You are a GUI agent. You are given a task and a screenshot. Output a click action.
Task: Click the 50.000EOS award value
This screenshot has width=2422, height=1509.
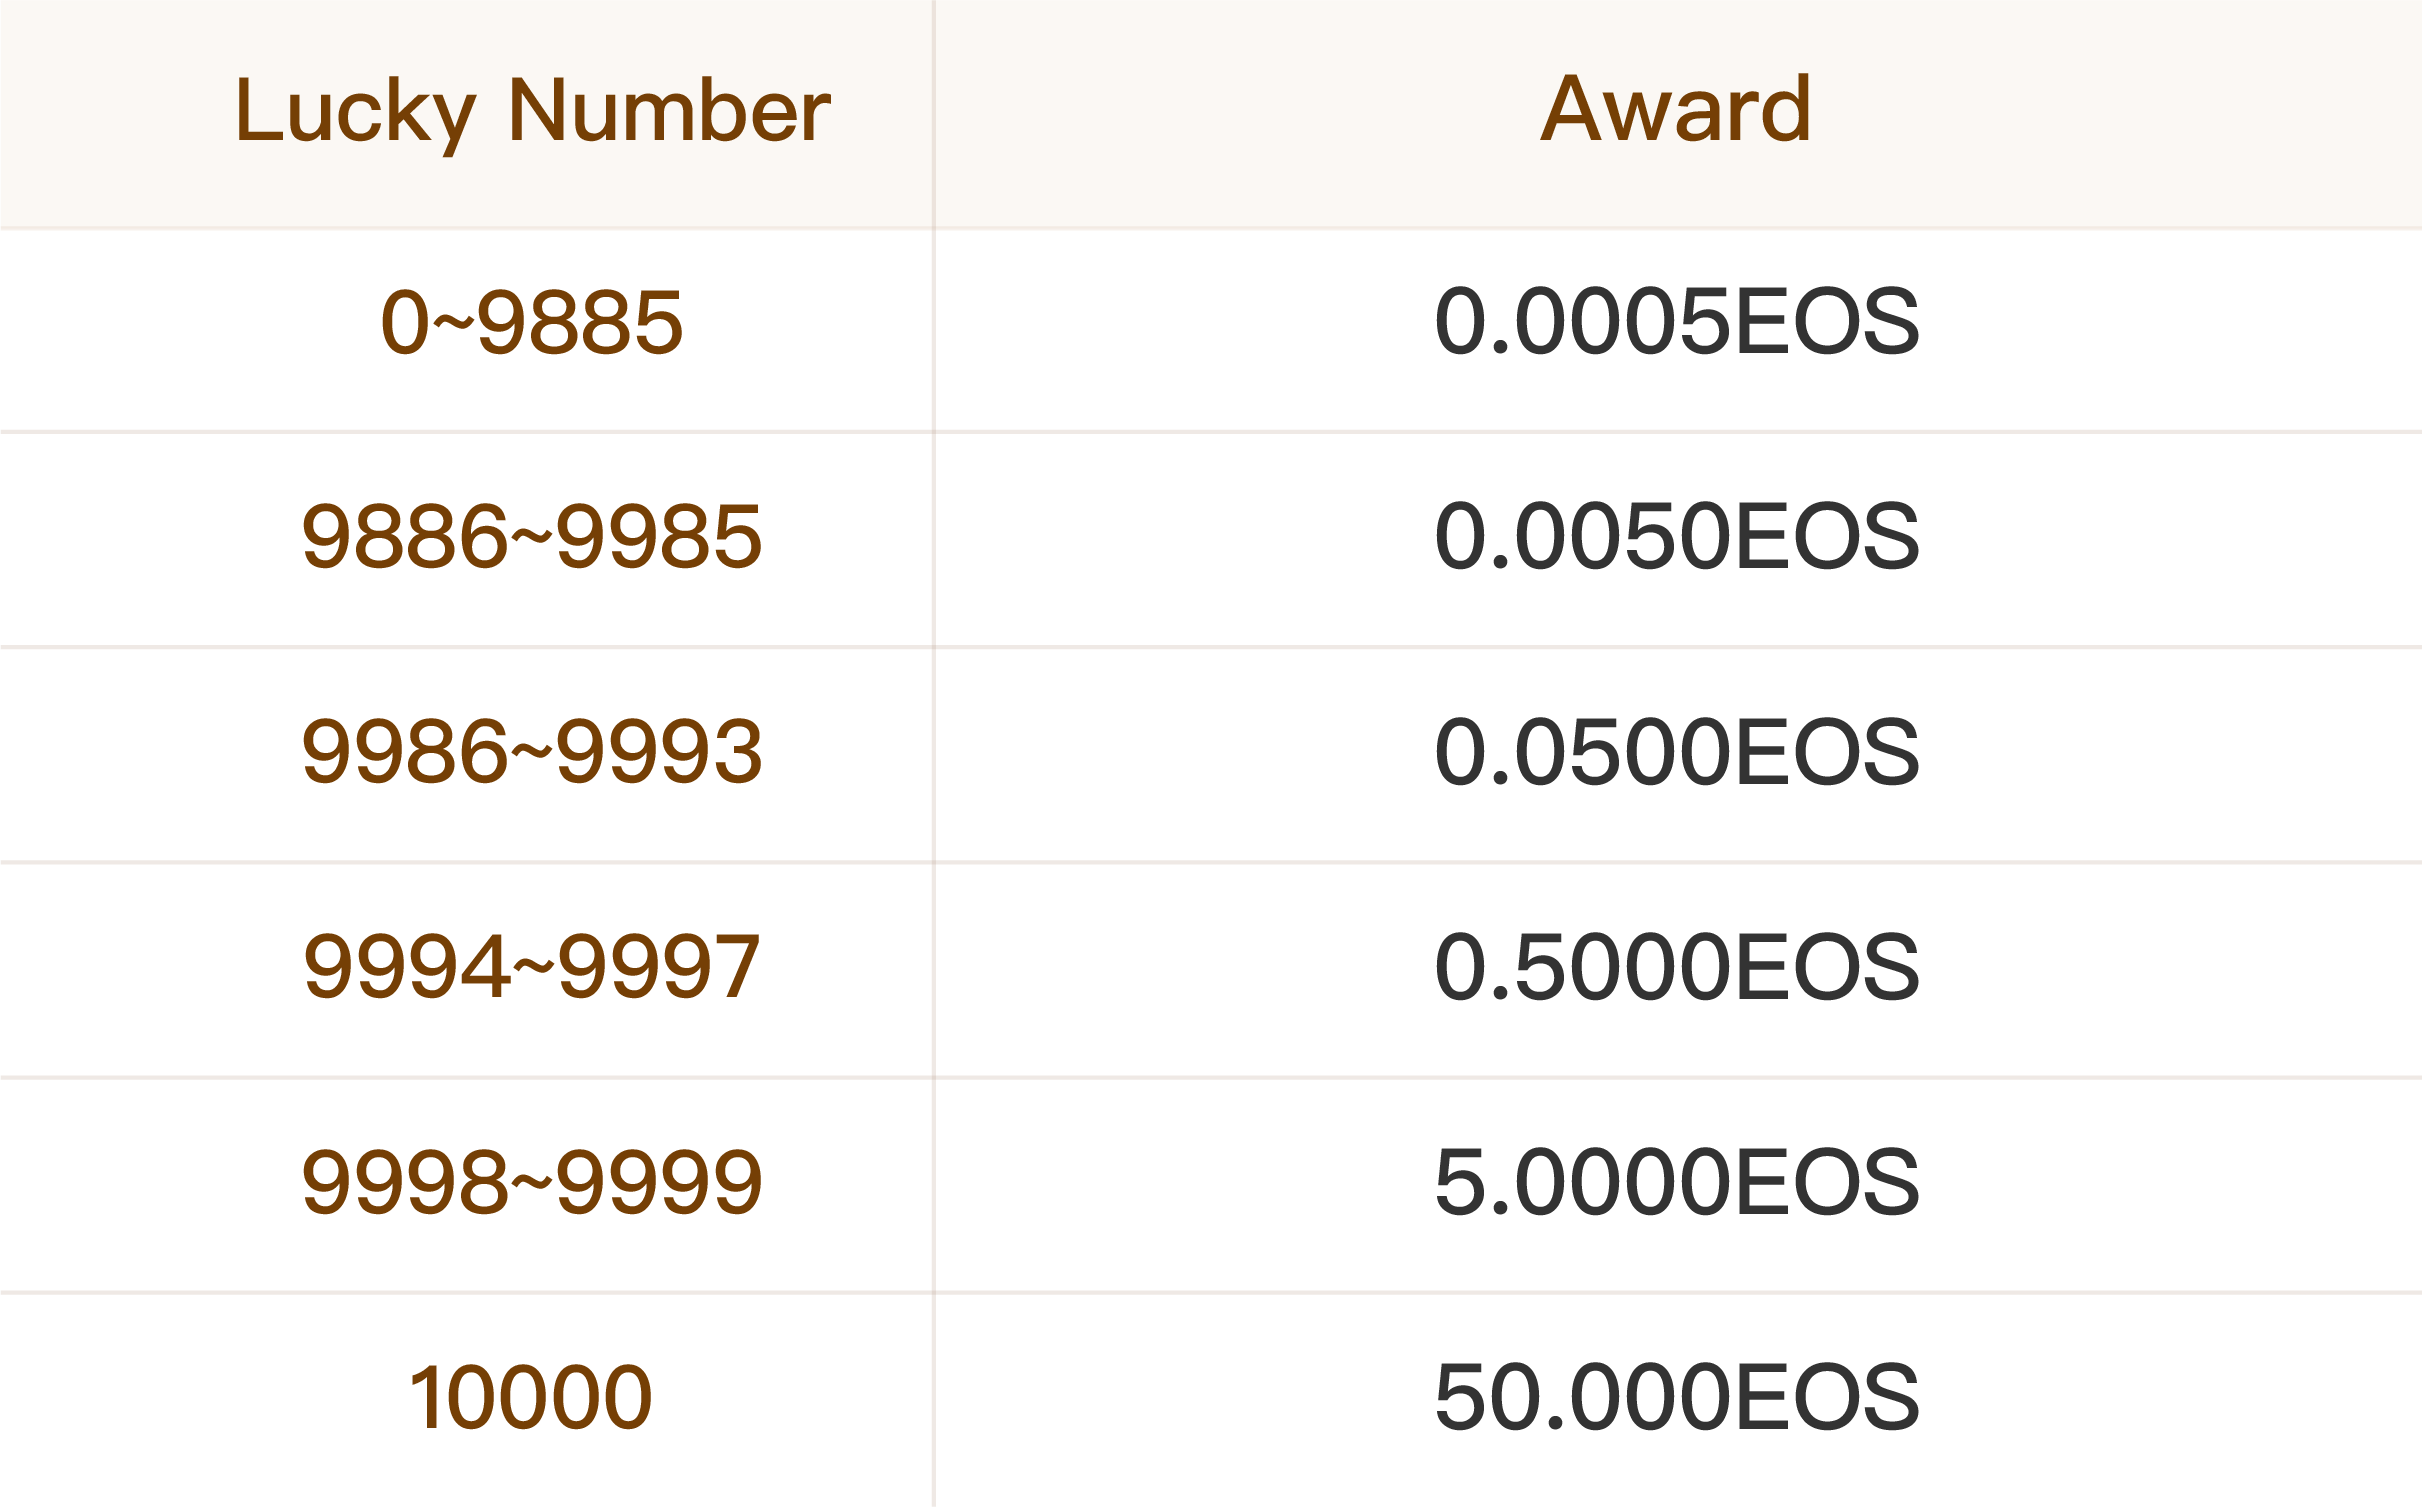(1677, 1398)
